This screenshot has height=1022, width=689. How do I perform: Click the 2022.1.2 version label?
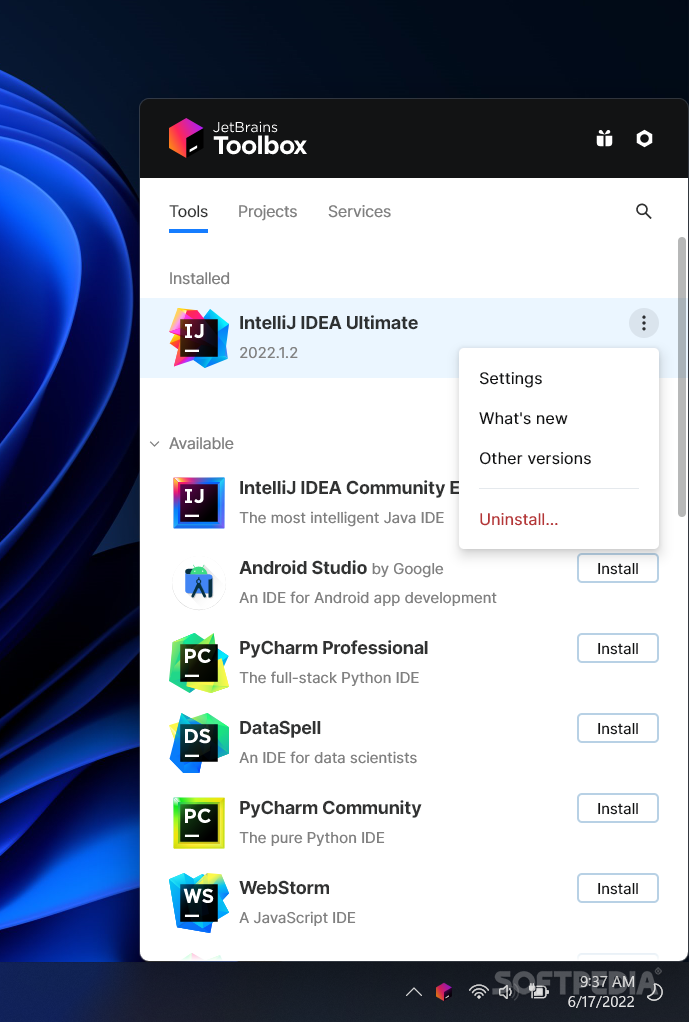pos(269,353)
